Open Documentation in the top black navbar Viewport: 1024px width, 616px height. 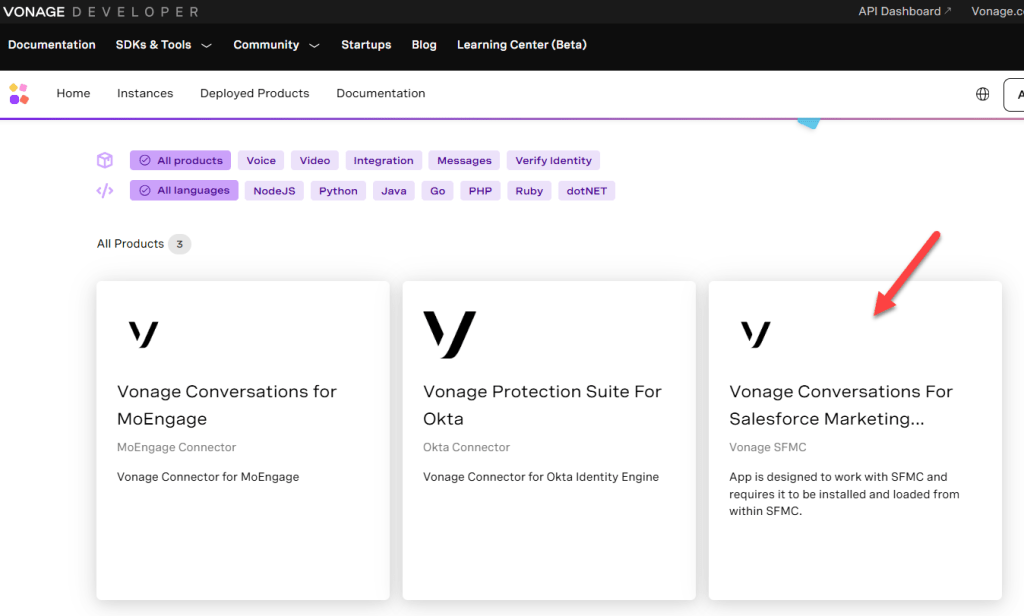pyautogui.click(x=52, y=45)
